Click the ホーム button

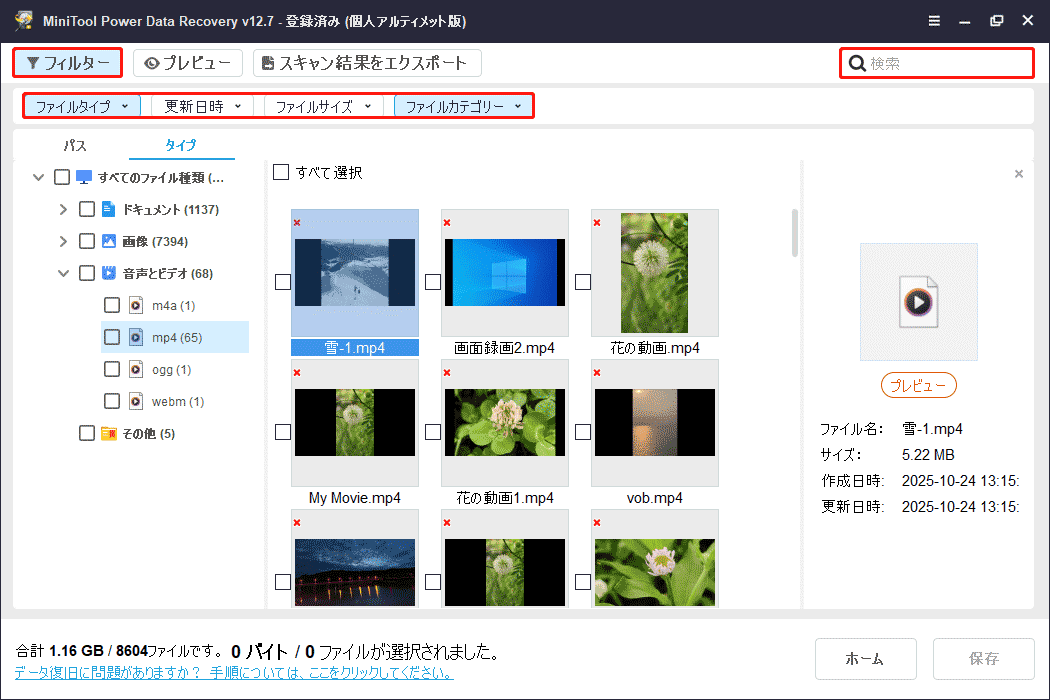pos(865,658)
